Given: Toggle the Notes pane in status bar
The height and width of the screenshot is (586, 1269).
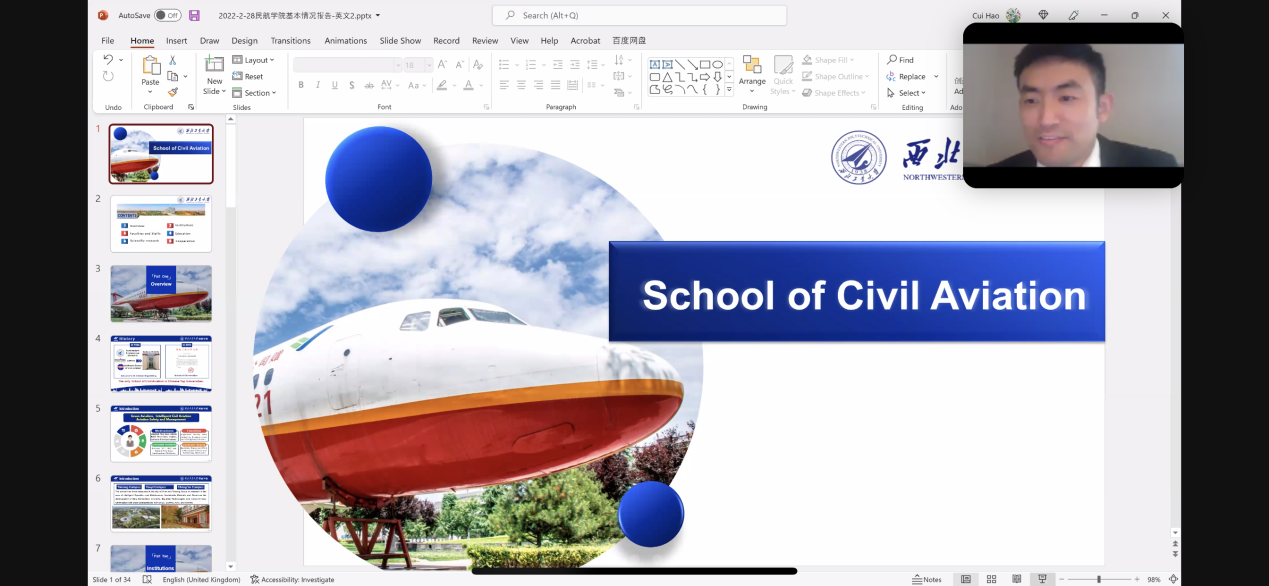Looking at the screenshot, I should 927,579.
